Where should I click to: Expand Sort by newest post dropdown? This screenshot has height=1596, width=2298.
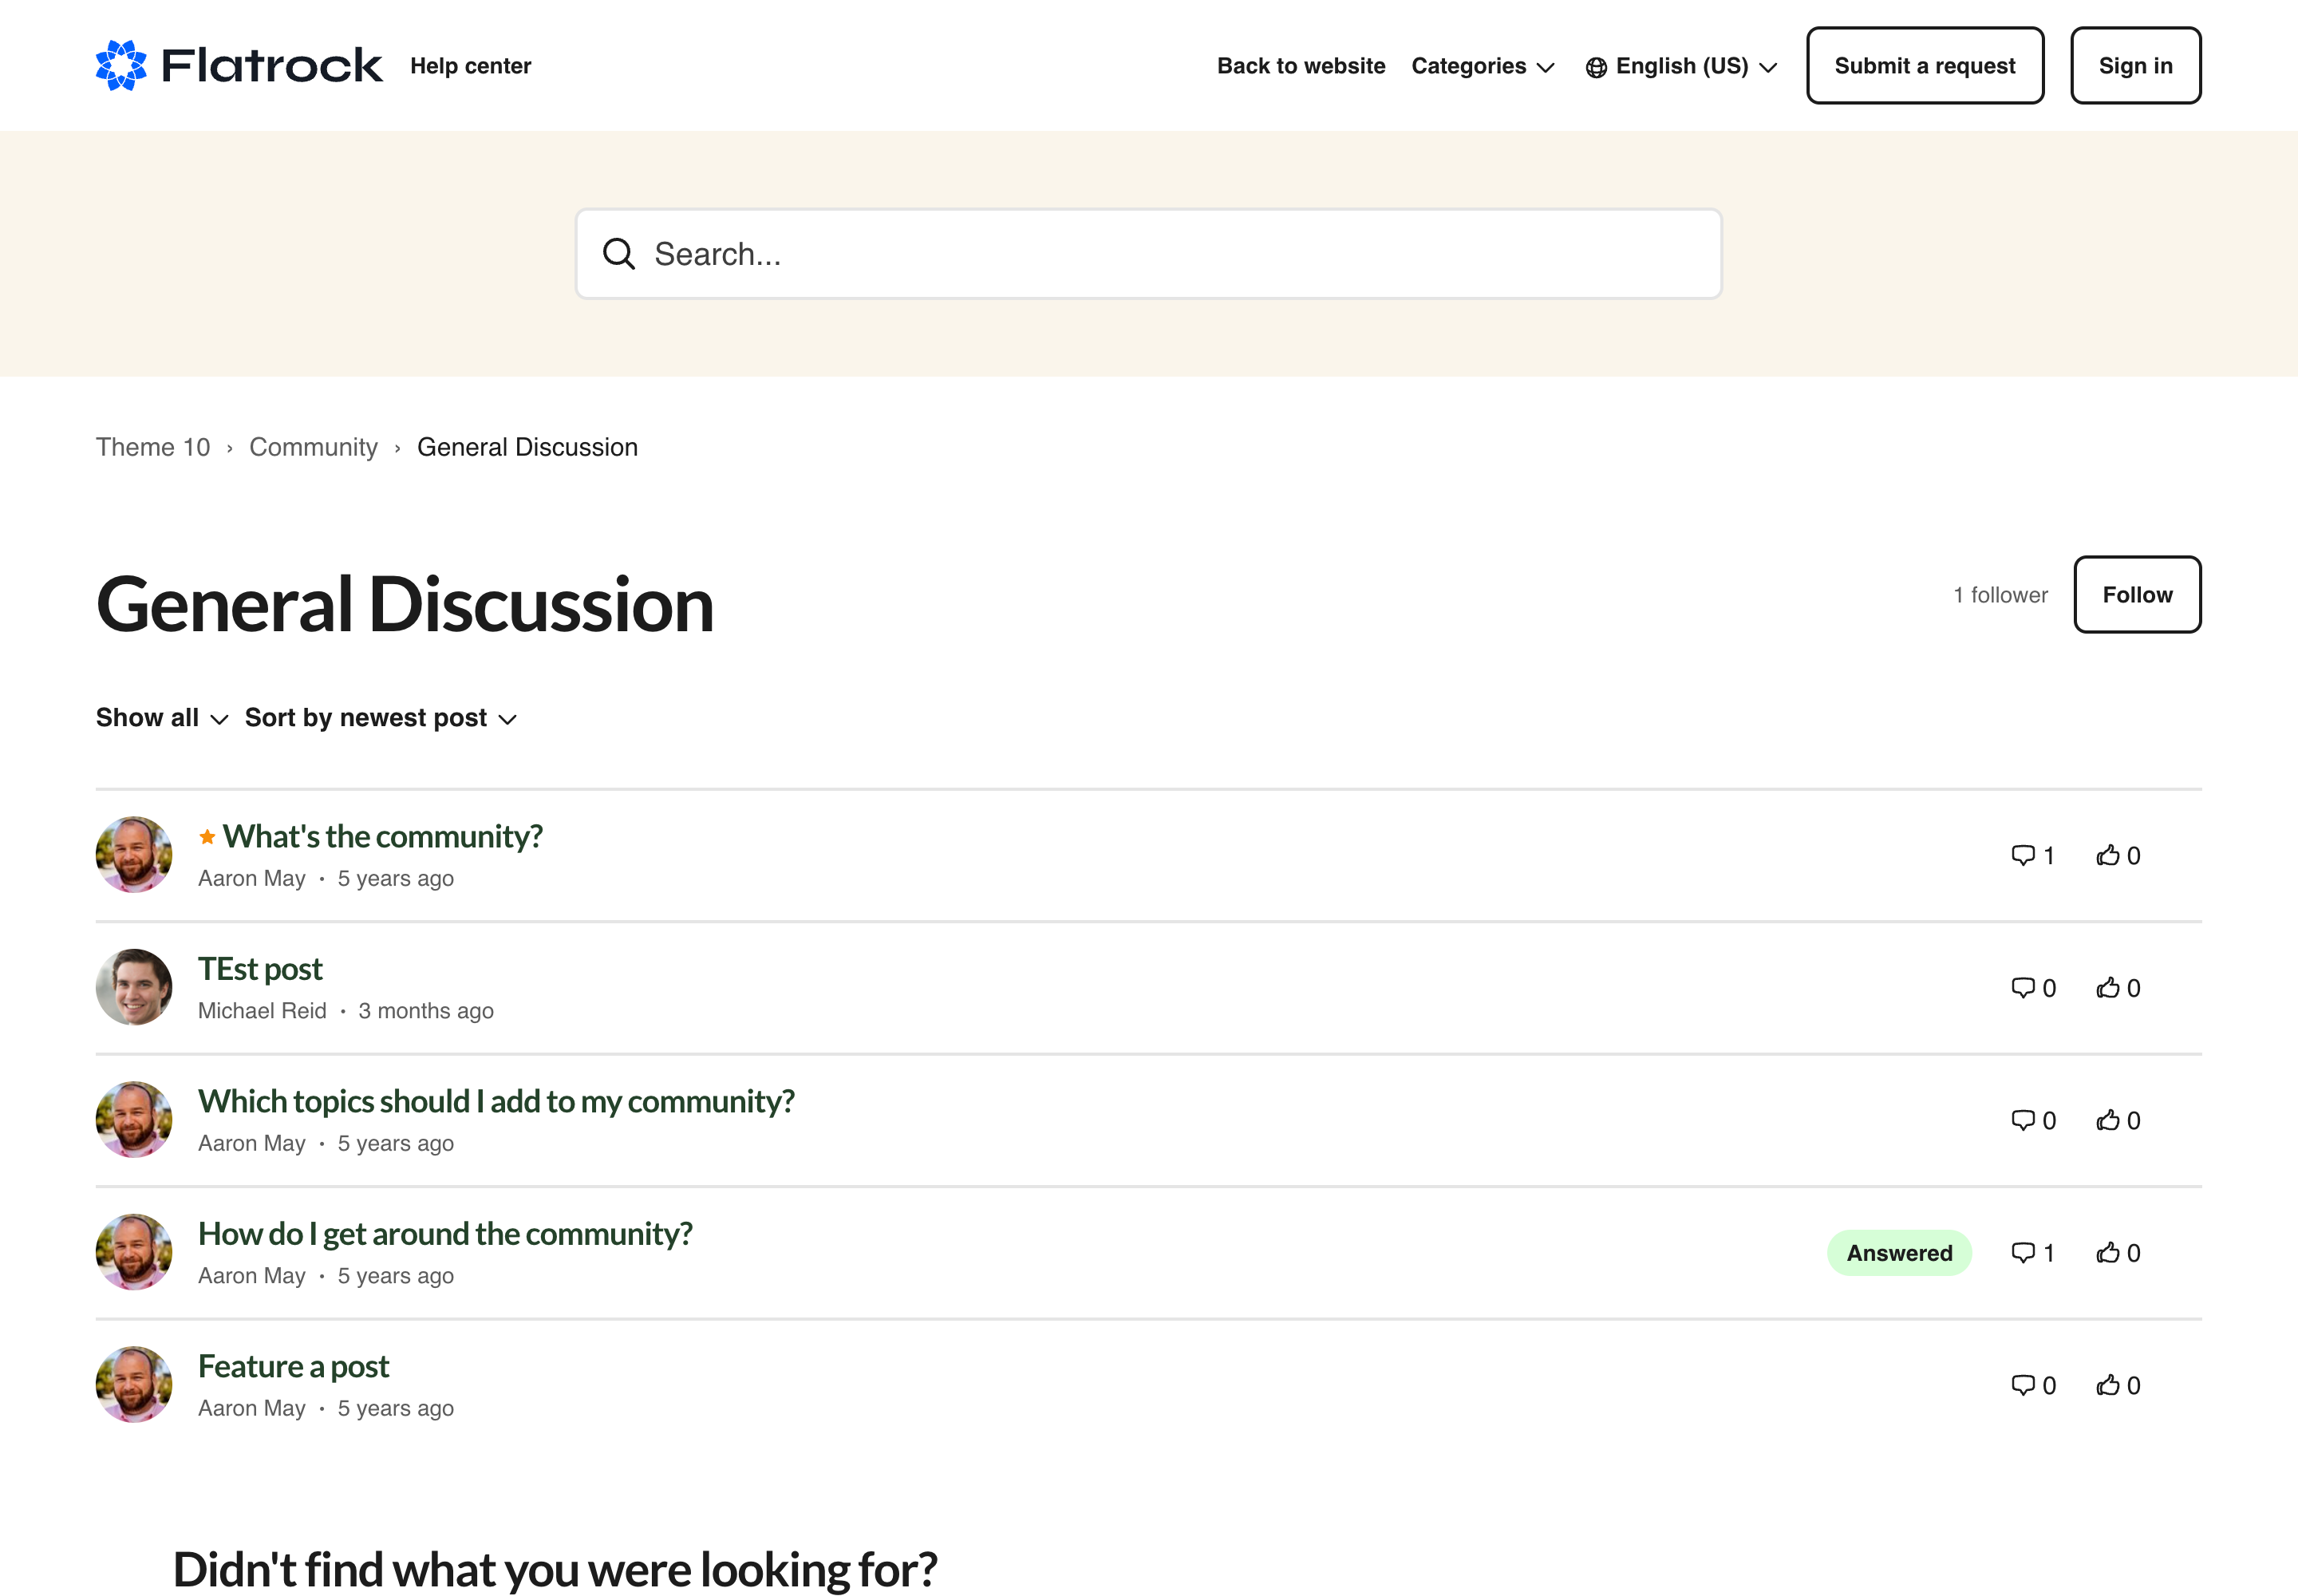pyautogui.click(x=380, y=718)
